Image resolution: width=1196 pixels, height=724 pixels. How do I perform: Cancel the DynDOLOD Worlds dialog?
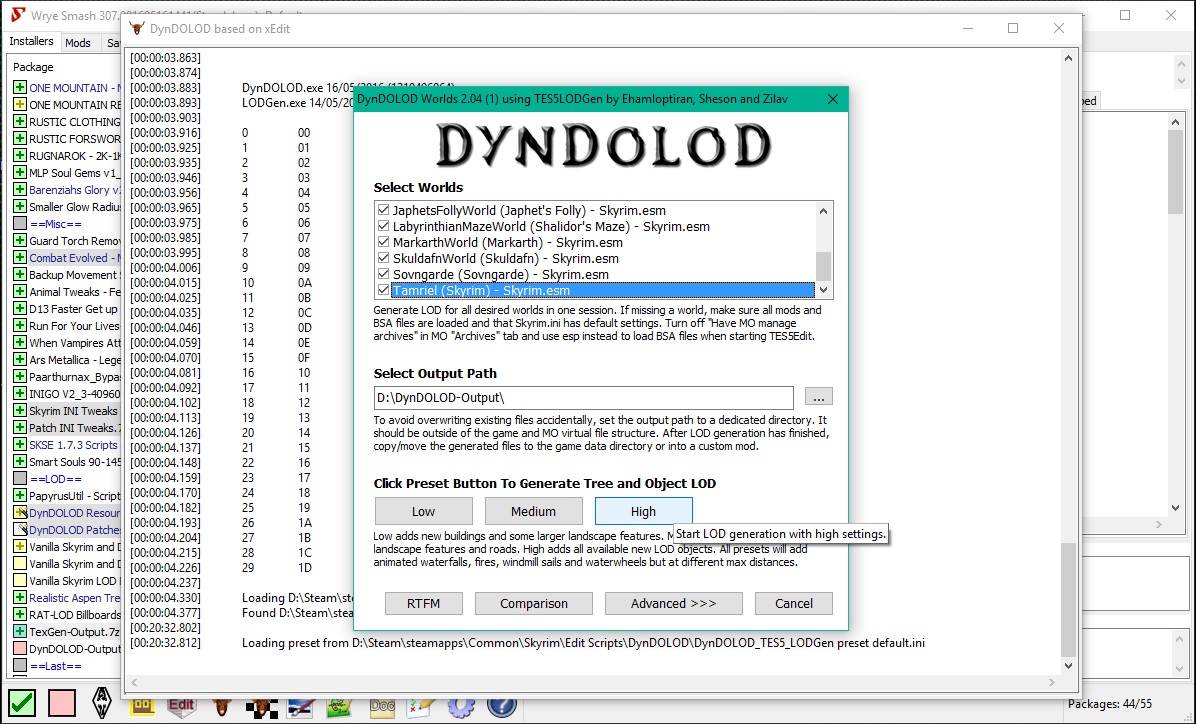793,603
